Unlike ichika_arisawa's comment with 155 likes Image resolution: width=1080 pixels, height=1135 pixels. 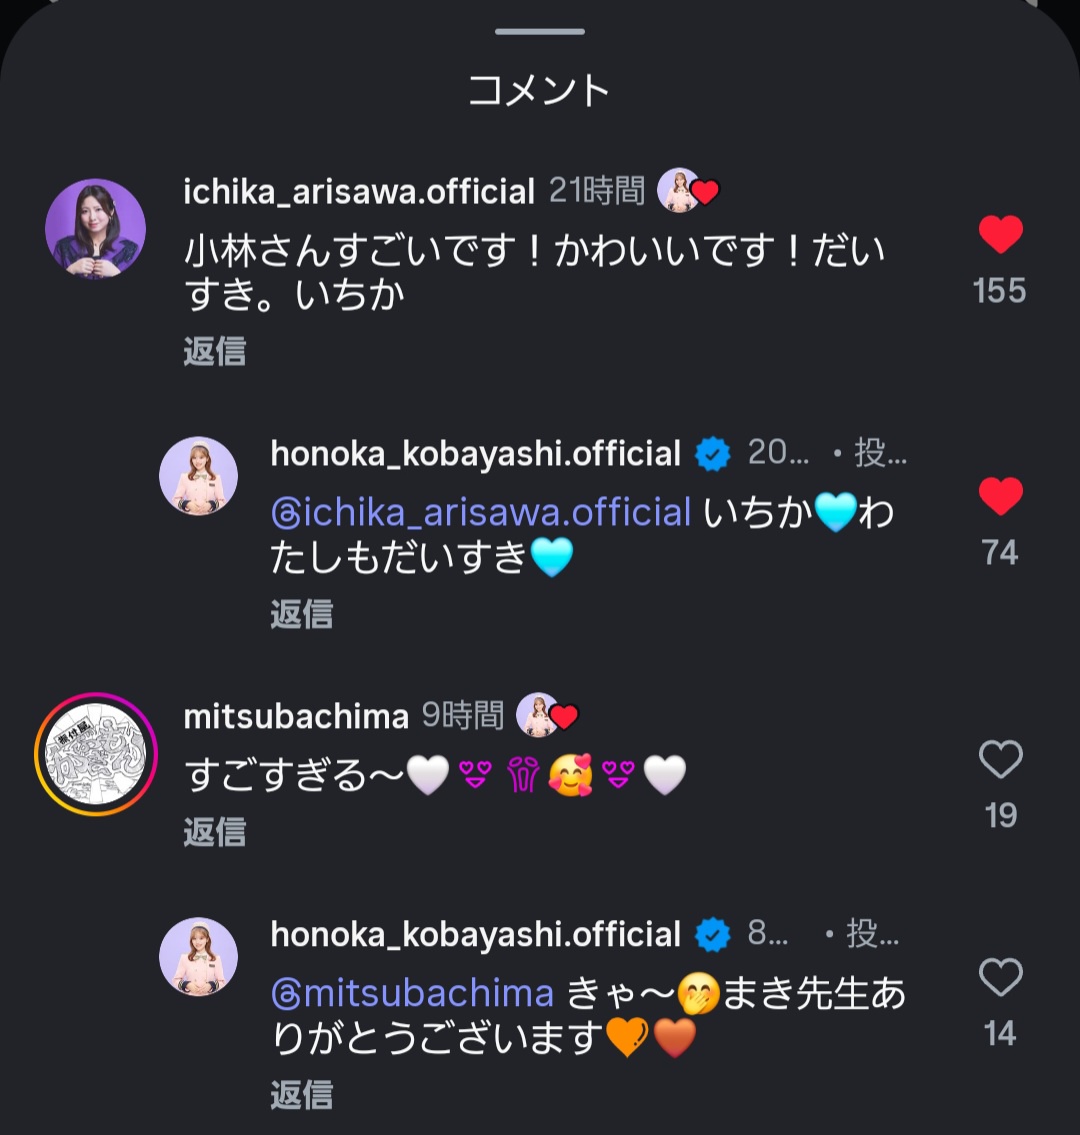1000,236
